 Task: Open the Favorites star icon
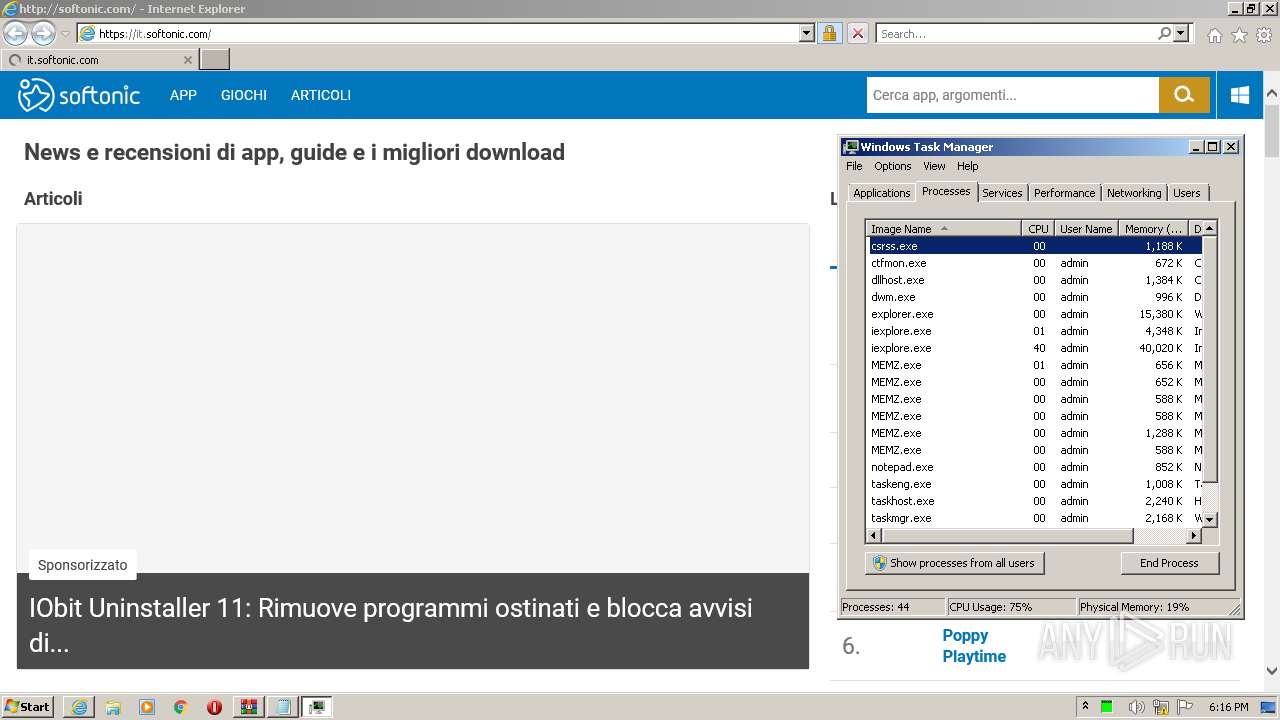[1239, 35]
